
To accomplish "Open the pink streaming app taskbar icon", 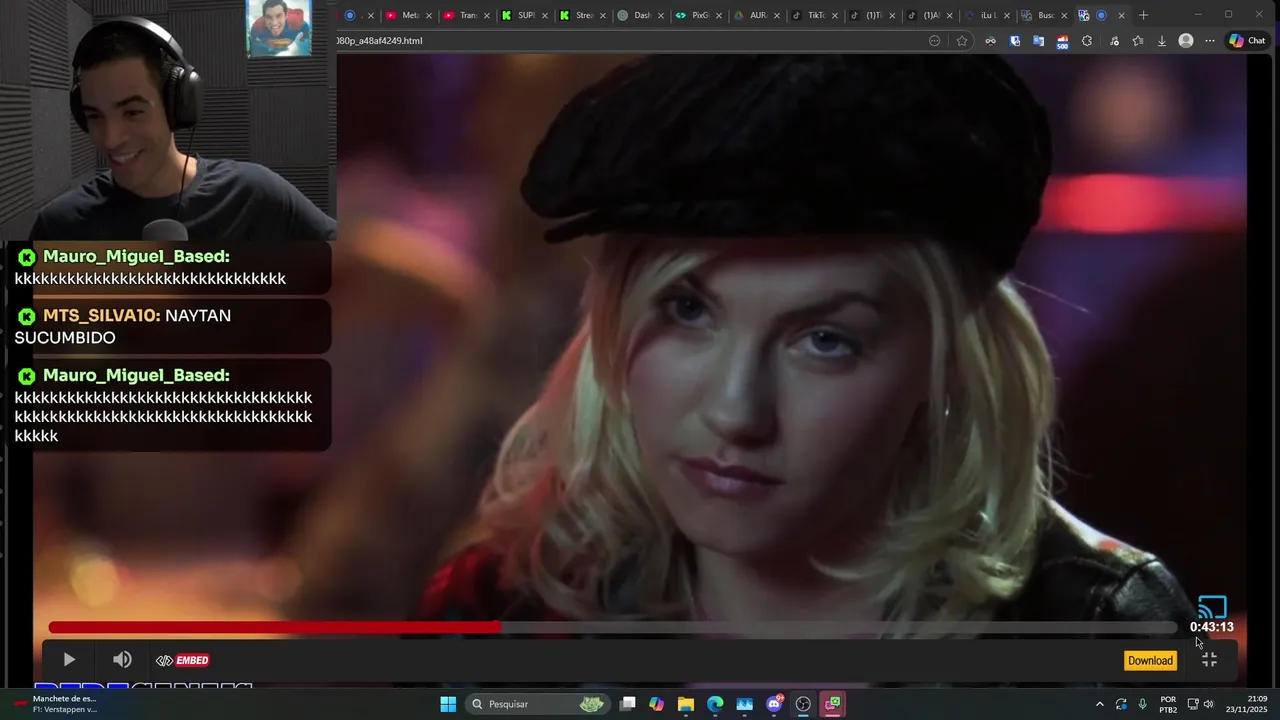I will coord(832,704).
